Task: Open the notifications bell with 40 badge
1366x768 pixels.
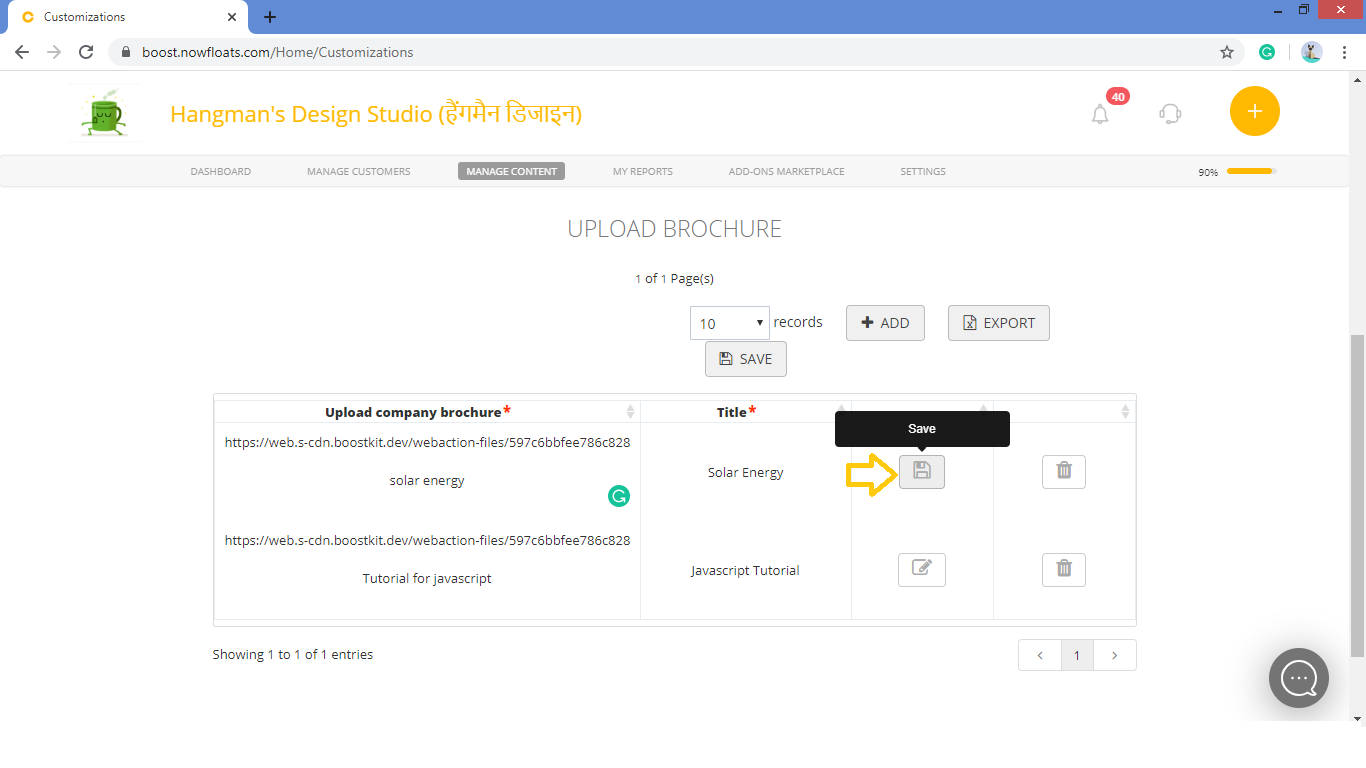Action: click(x=1101, y=113)
